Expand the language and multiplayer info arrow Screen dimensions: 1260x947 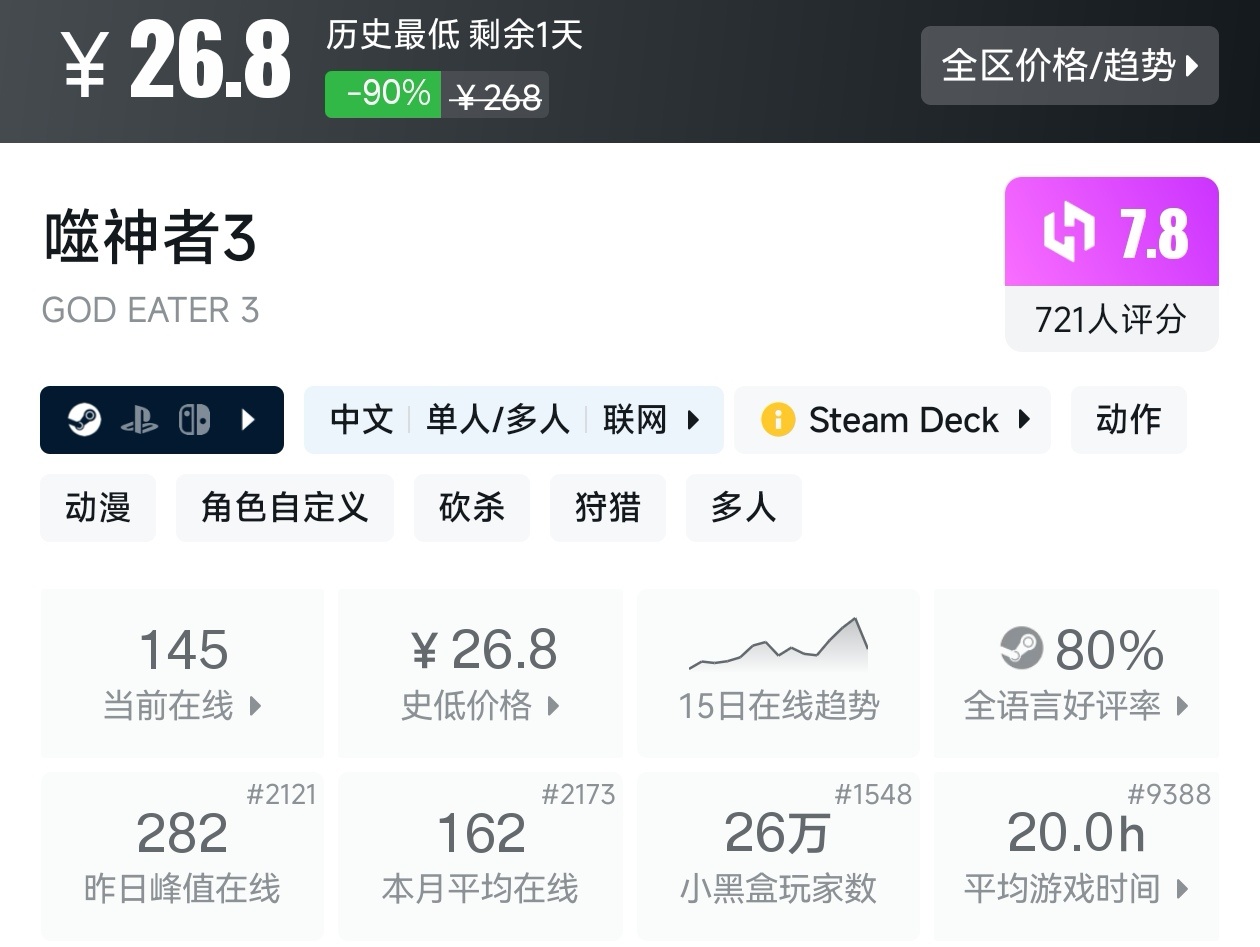tap(693, 420)
